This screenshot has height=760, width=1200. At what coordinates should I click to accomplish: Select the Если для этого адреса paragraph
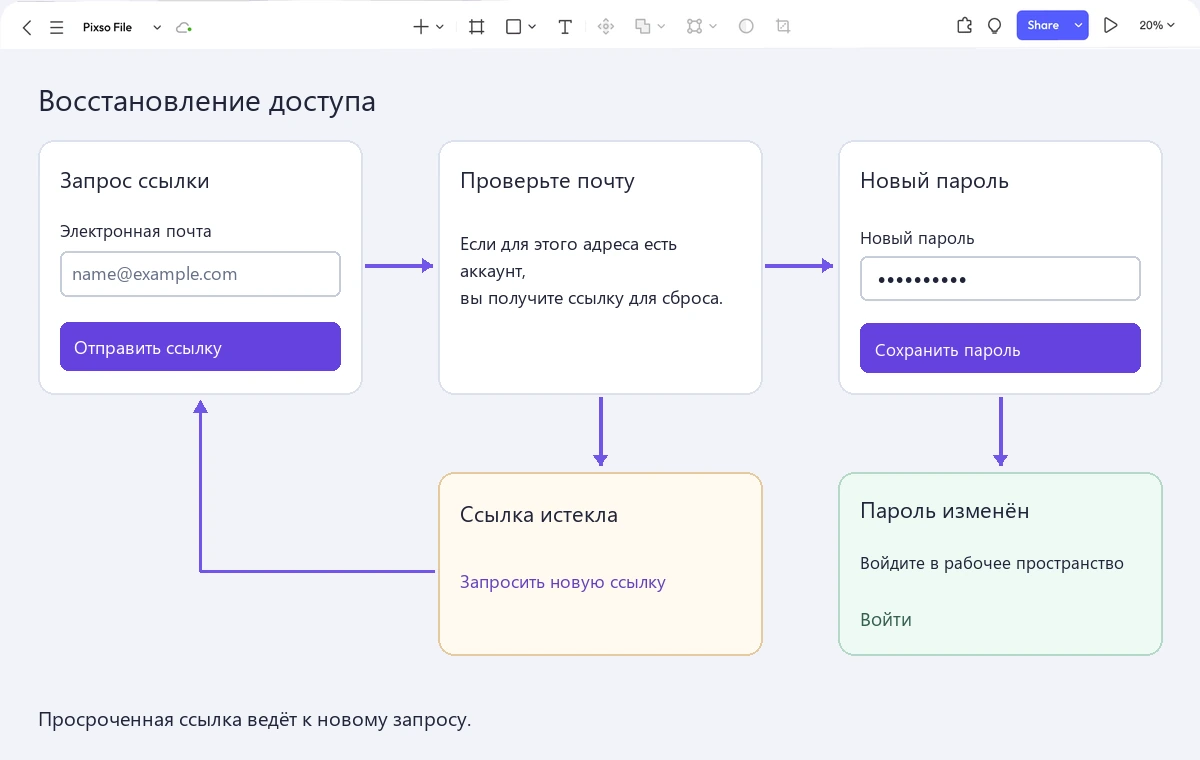[x=591, y=271]
